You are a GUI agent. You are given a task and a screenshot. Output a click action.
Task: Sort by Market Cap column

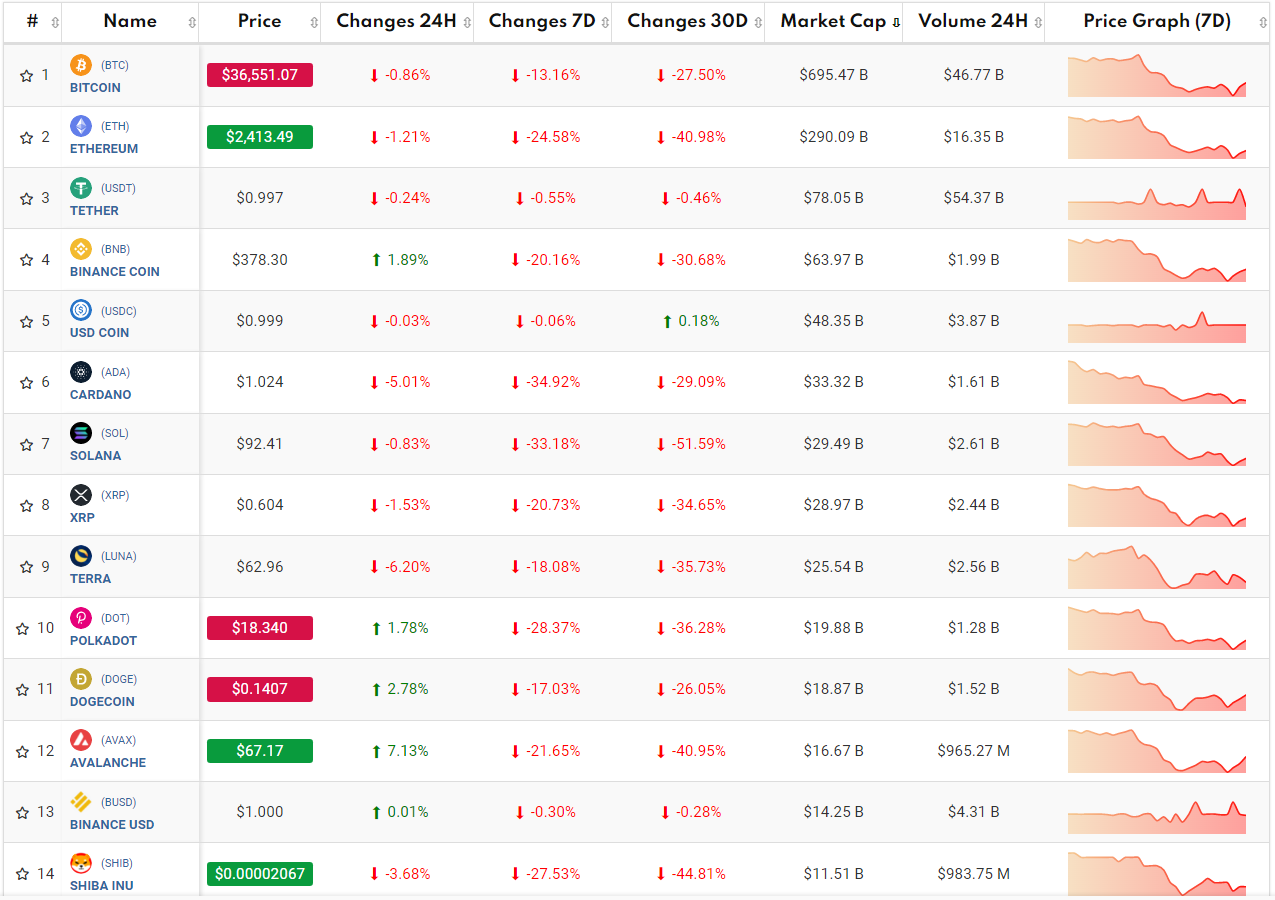pos(833,21)
